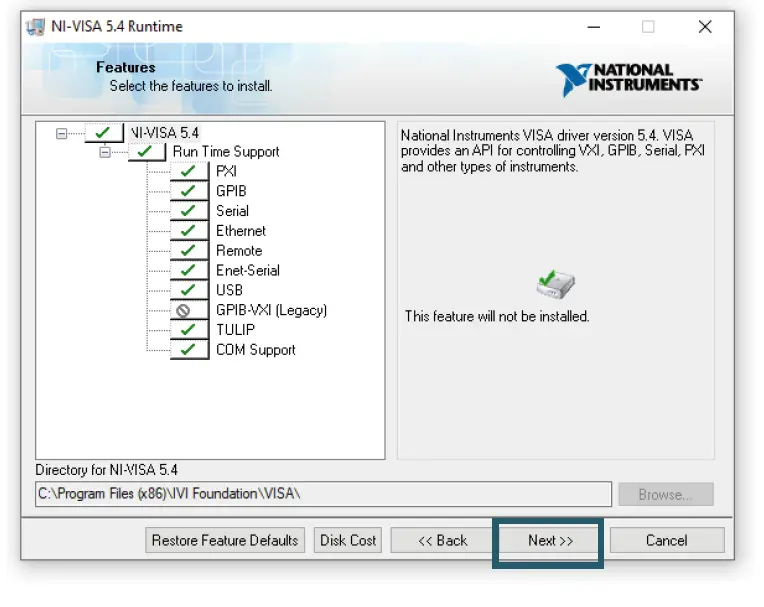Image resolution: width=764 pixels, height=607 pixels.
Task: Cancel the NI-VISA installation
Action: [667, 540]
